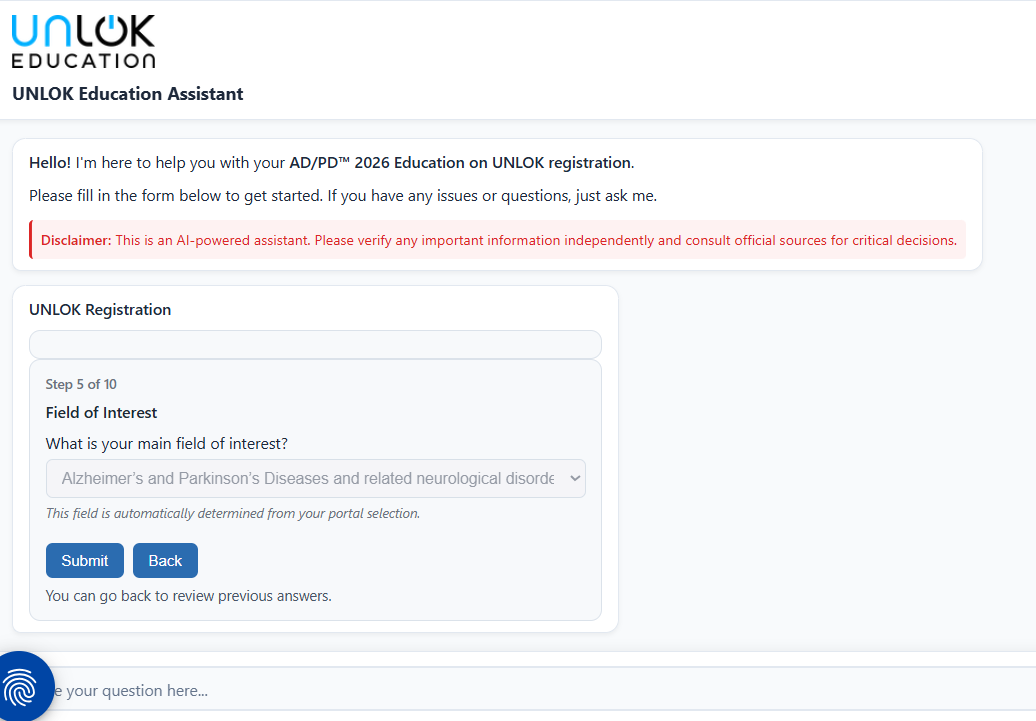Go Back to the previous step
1036x721 pixels.
coord(165,561)
